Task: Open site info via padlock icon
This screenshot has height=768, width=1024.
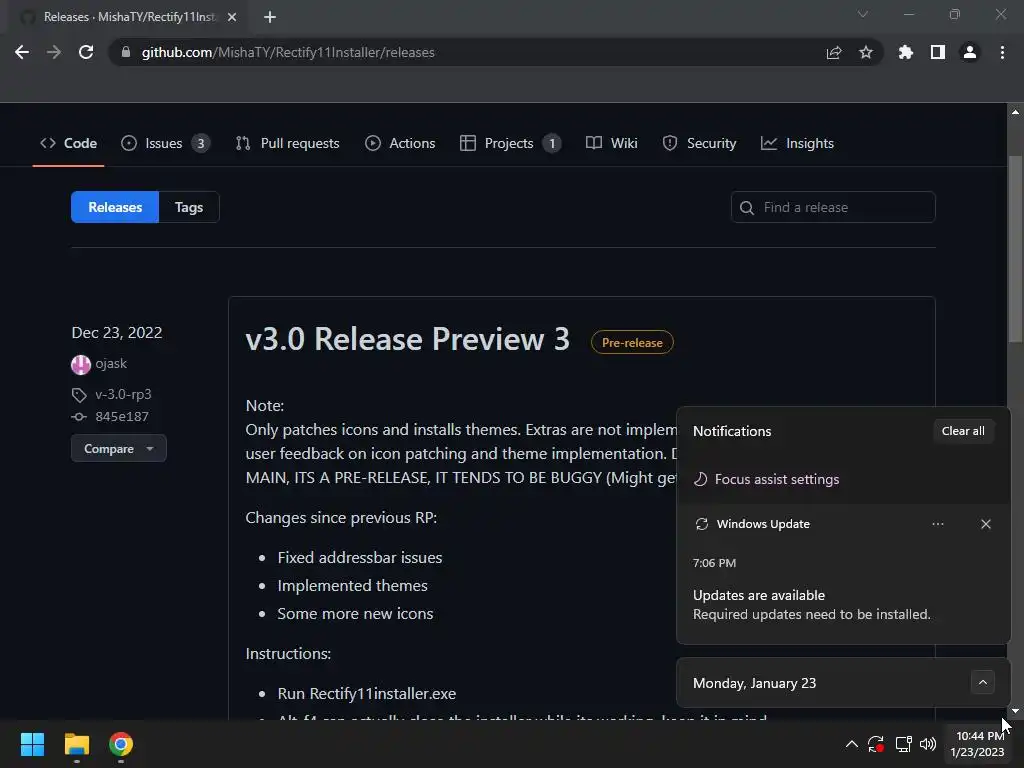Action: [126, 52]
